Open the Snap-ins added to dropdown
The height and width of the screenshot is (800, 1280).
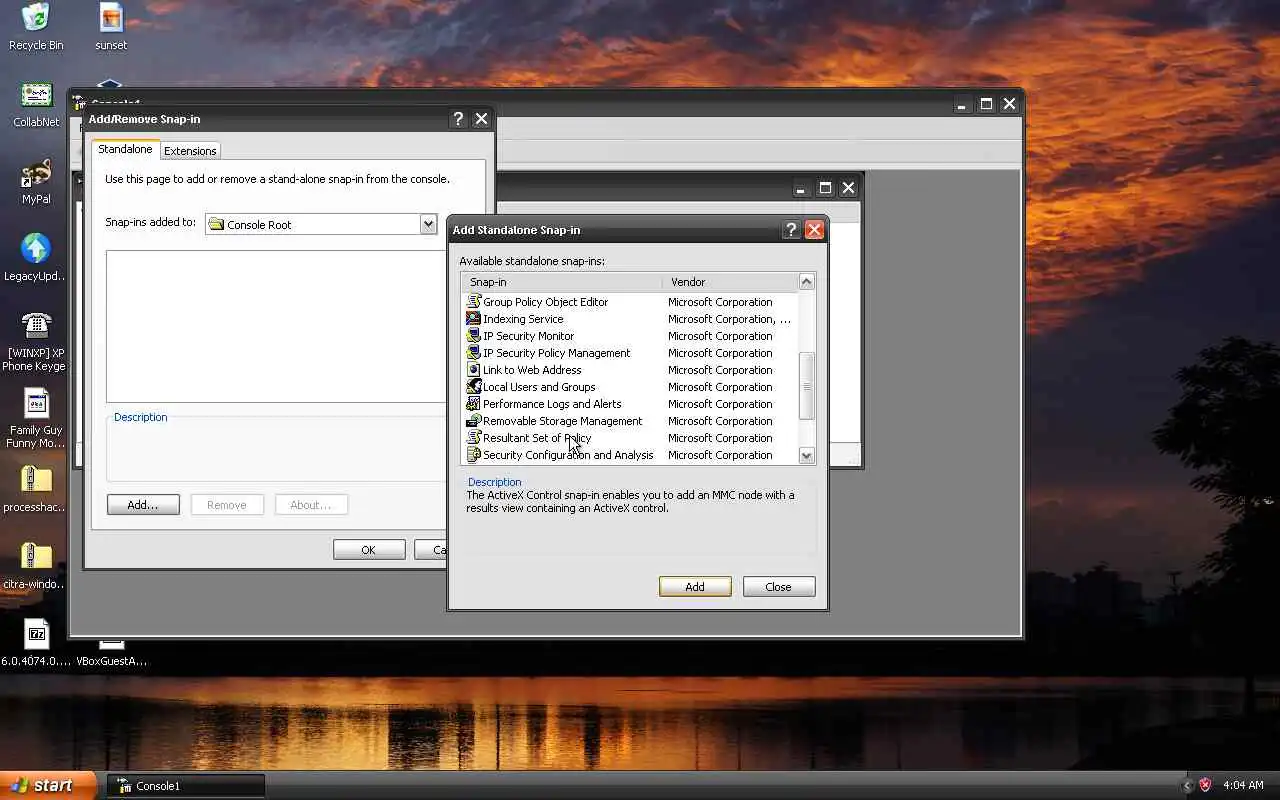[428, 224]
